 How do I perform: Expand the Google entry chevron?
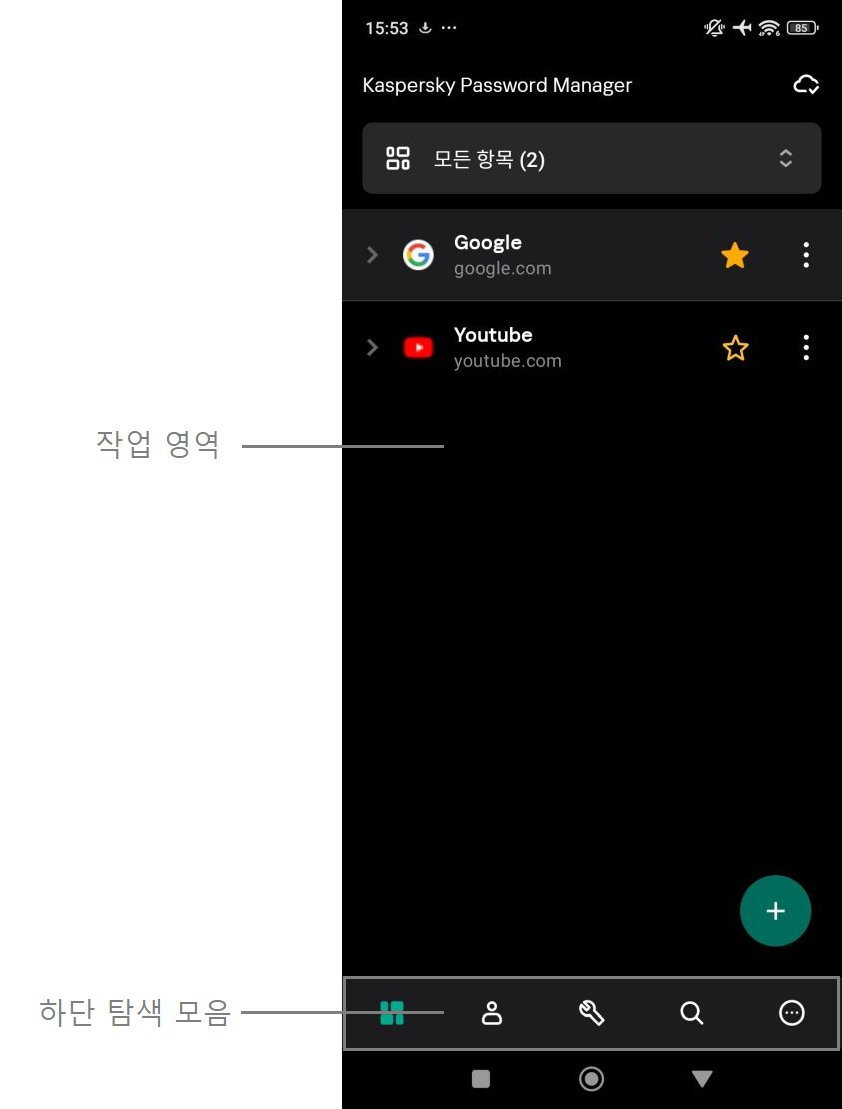pos(372,255)
